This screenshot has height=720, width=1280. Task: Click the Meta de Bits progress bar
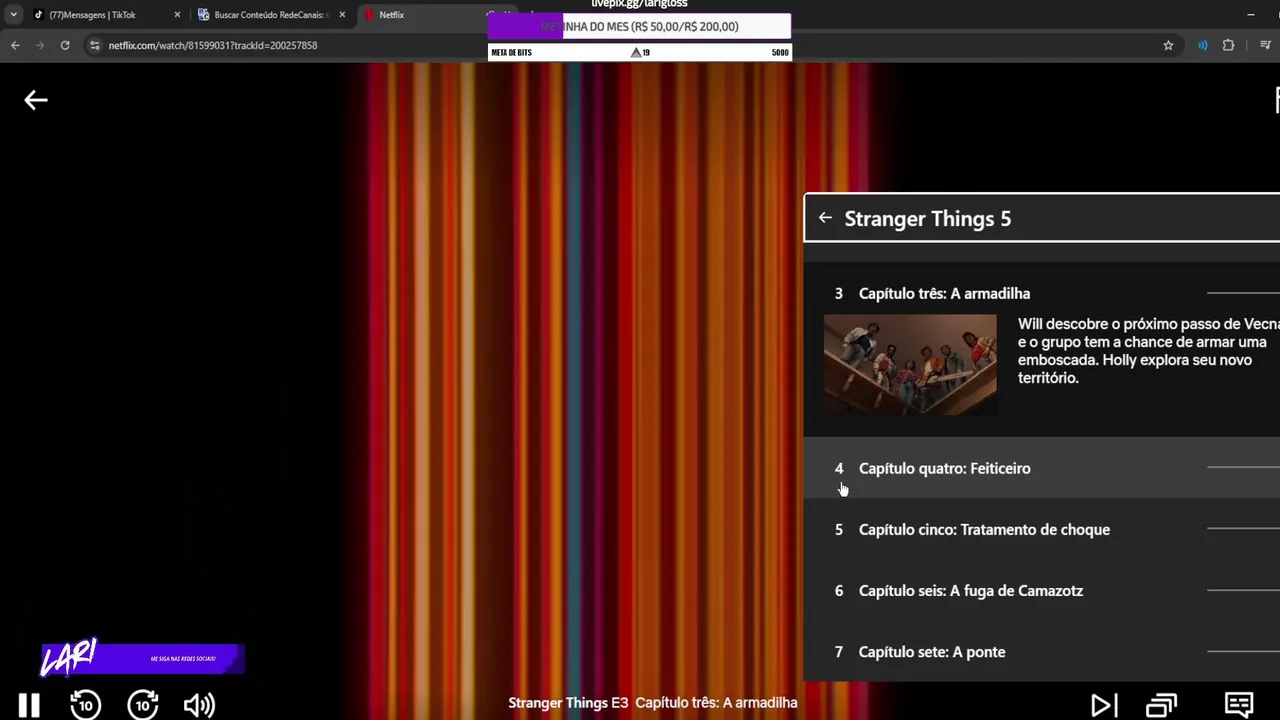tap(640, 52)
